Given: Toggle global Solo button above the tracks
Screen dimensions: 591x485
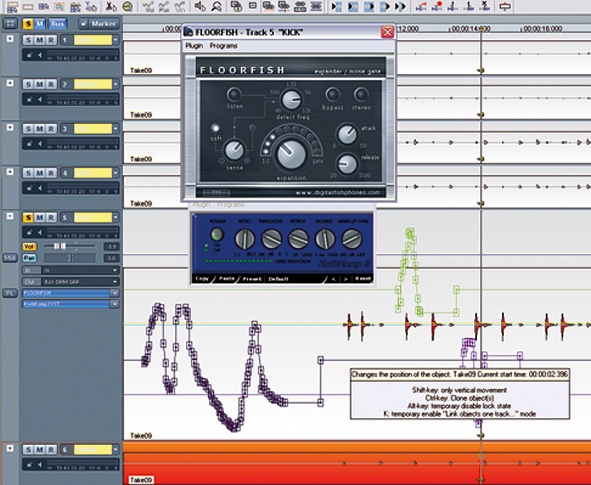Looking at the screenshot, I should [28, 24].
